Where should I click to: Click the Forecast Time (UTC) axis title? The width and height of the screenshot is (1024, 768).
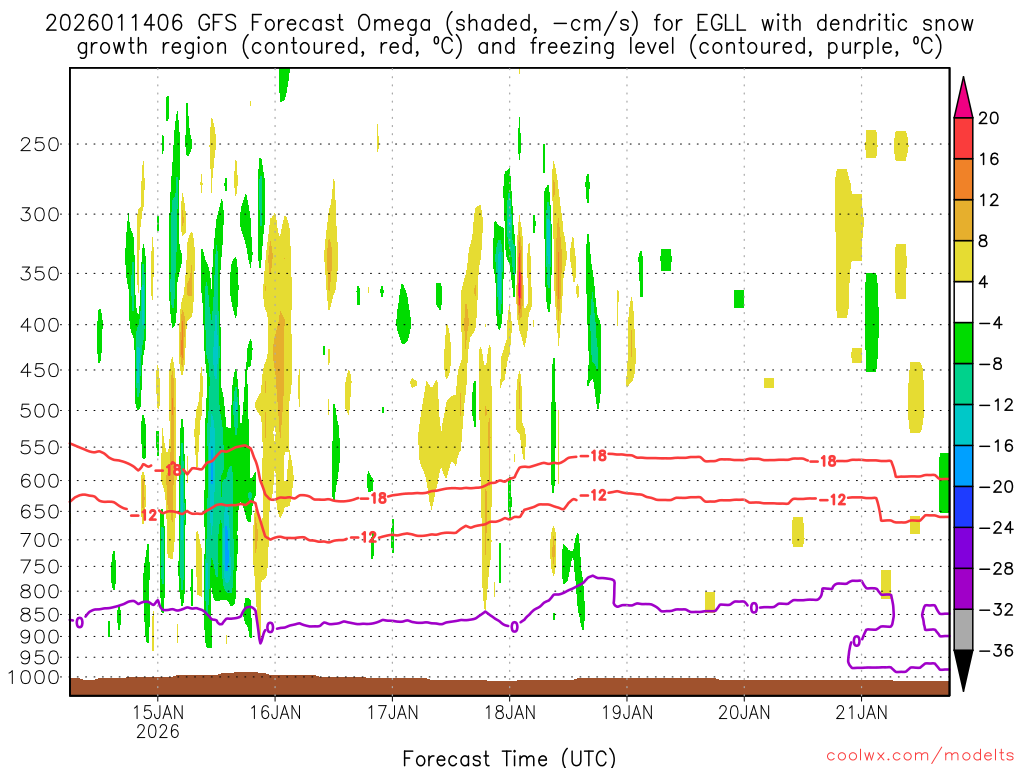coord(509,758)
